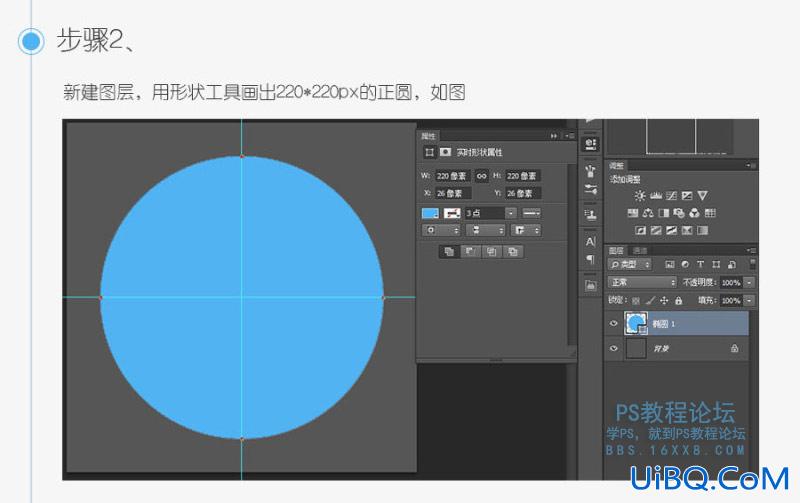800x503 pixels.
Task: Open the clone source stamp panel icon
Action: [591, 215]
